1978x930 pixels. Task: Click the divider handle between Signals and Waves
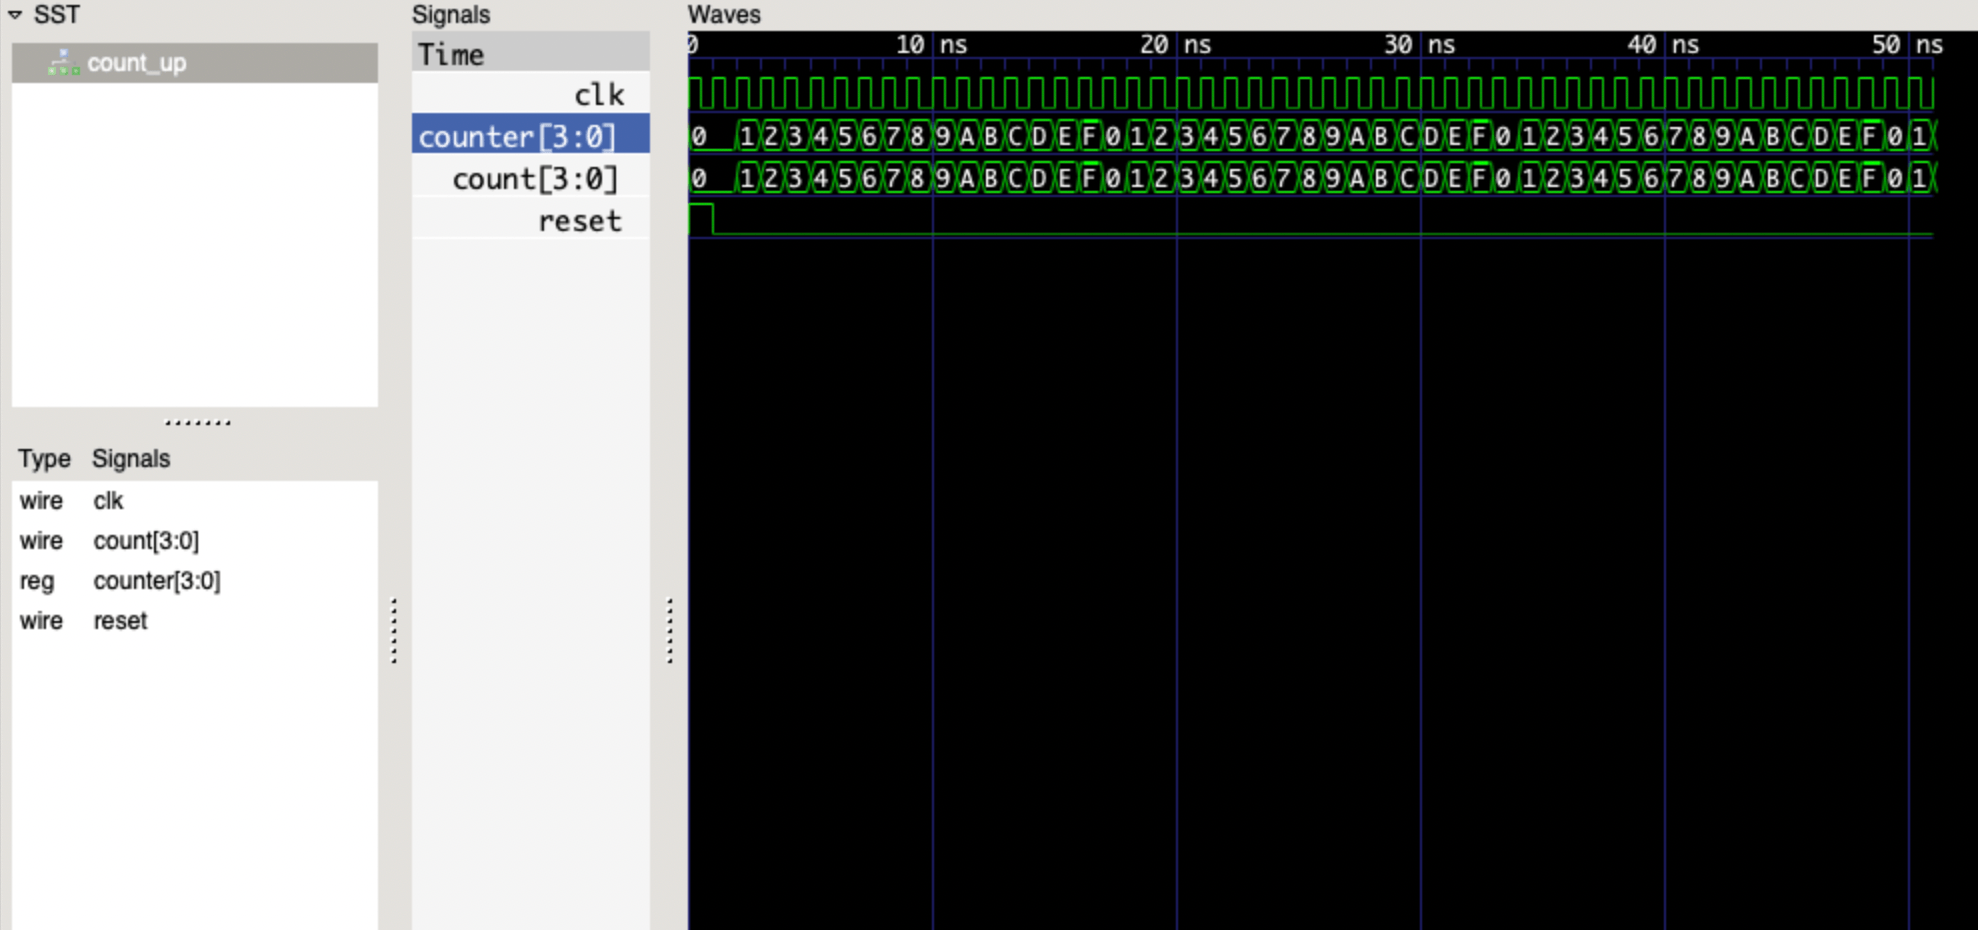[669, 630]
